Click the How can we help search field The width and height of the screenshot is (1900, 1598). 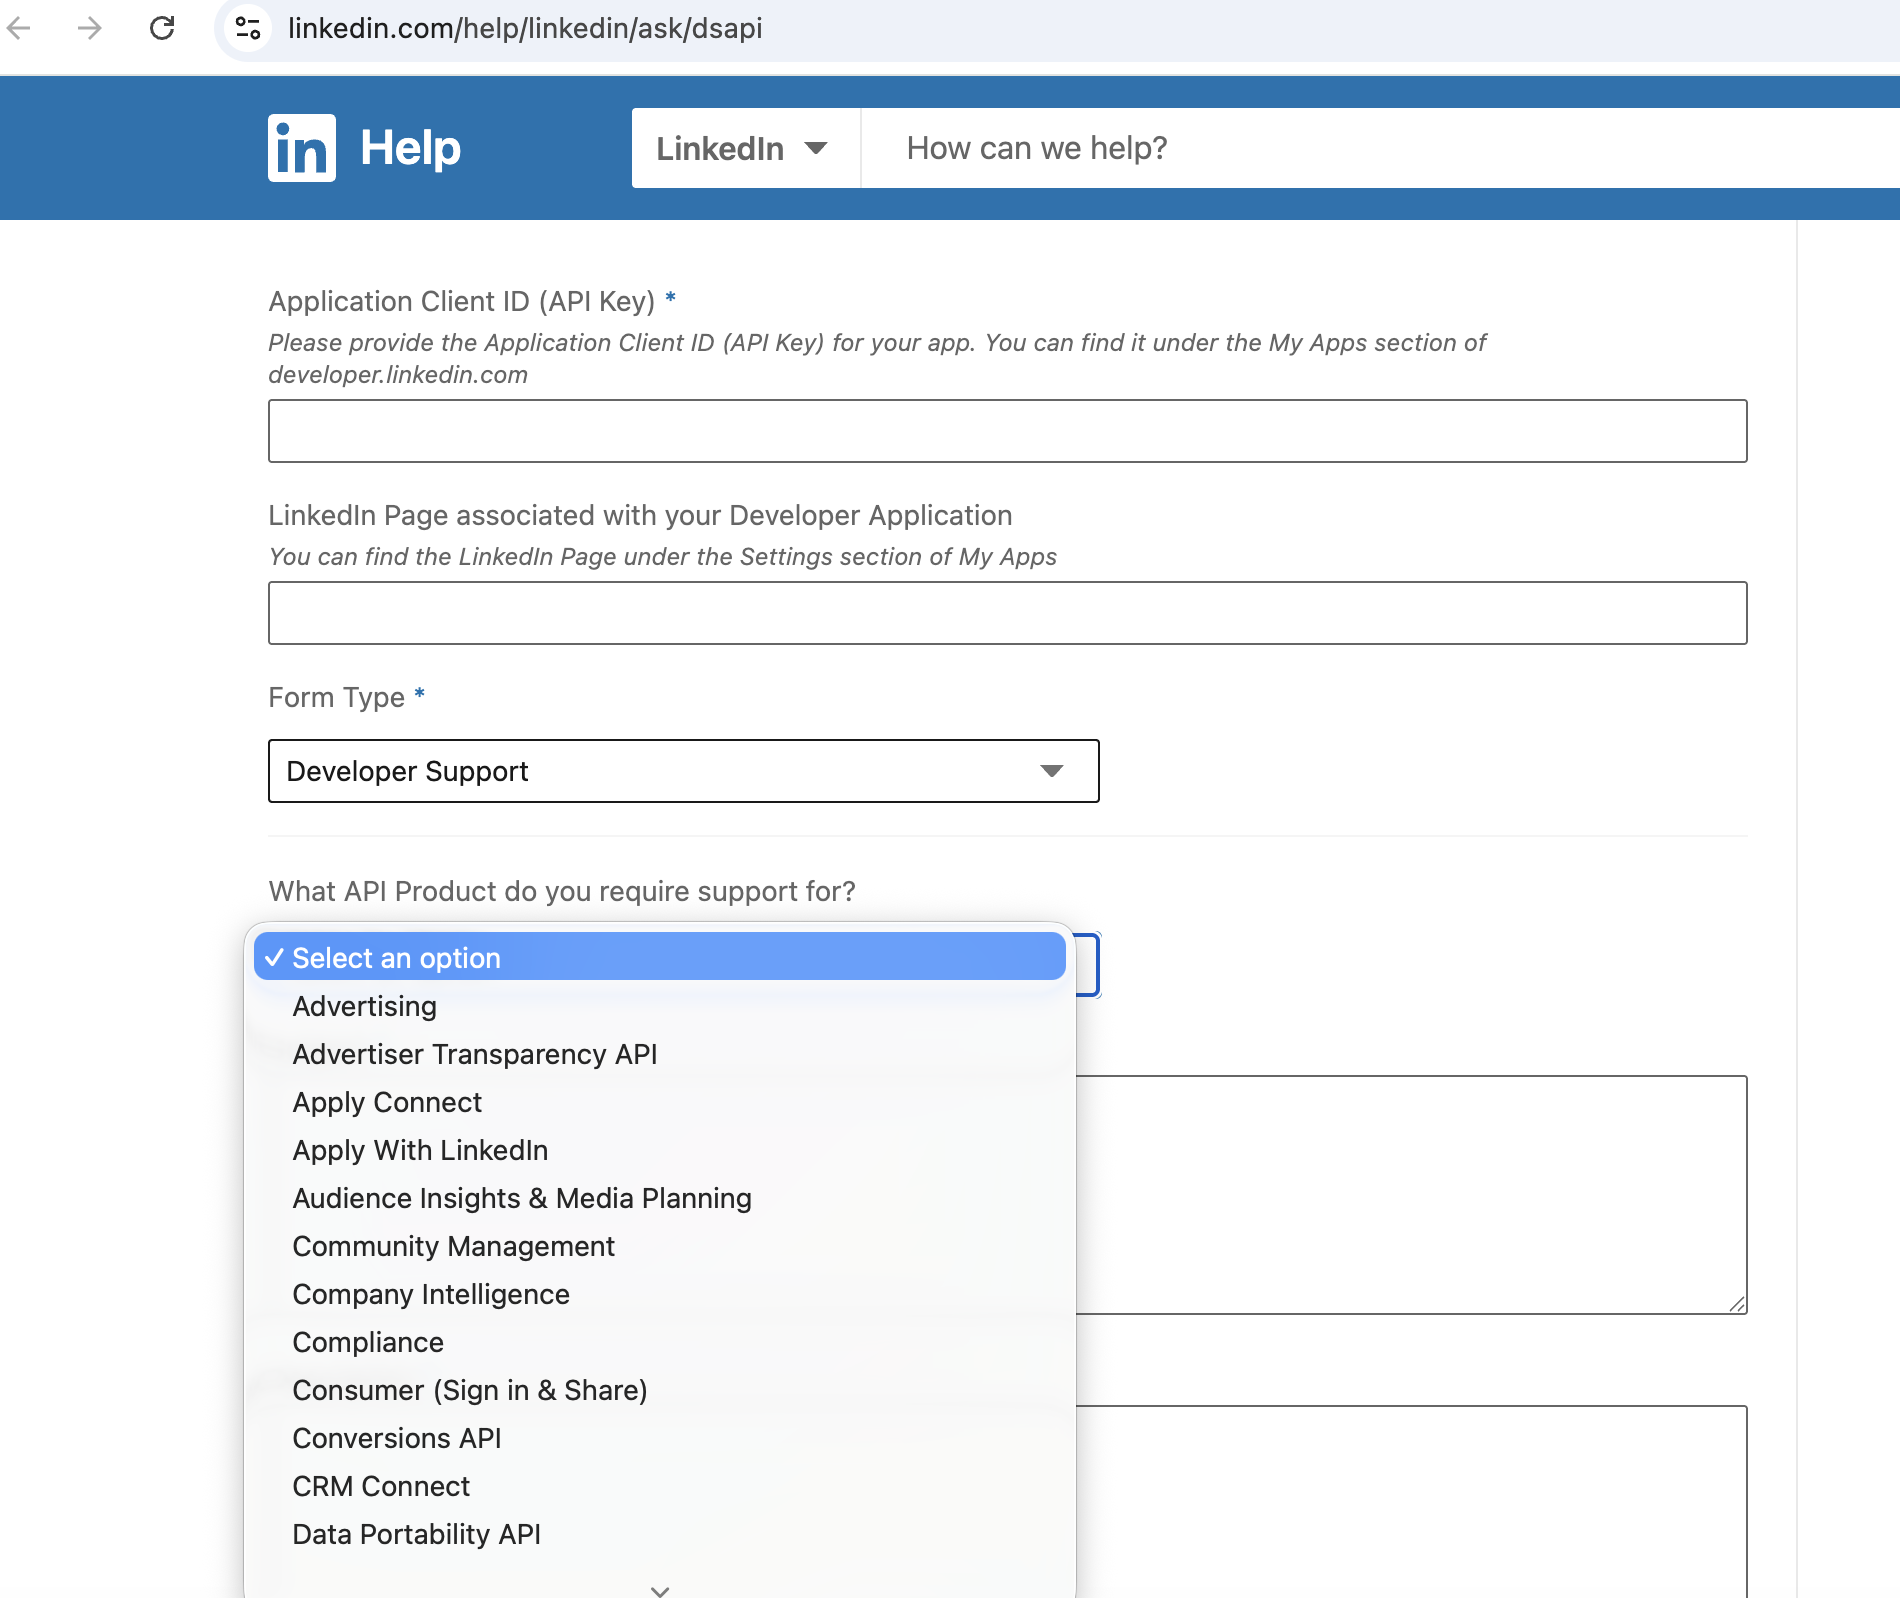pyautogui.click(x=1380, y=148)
